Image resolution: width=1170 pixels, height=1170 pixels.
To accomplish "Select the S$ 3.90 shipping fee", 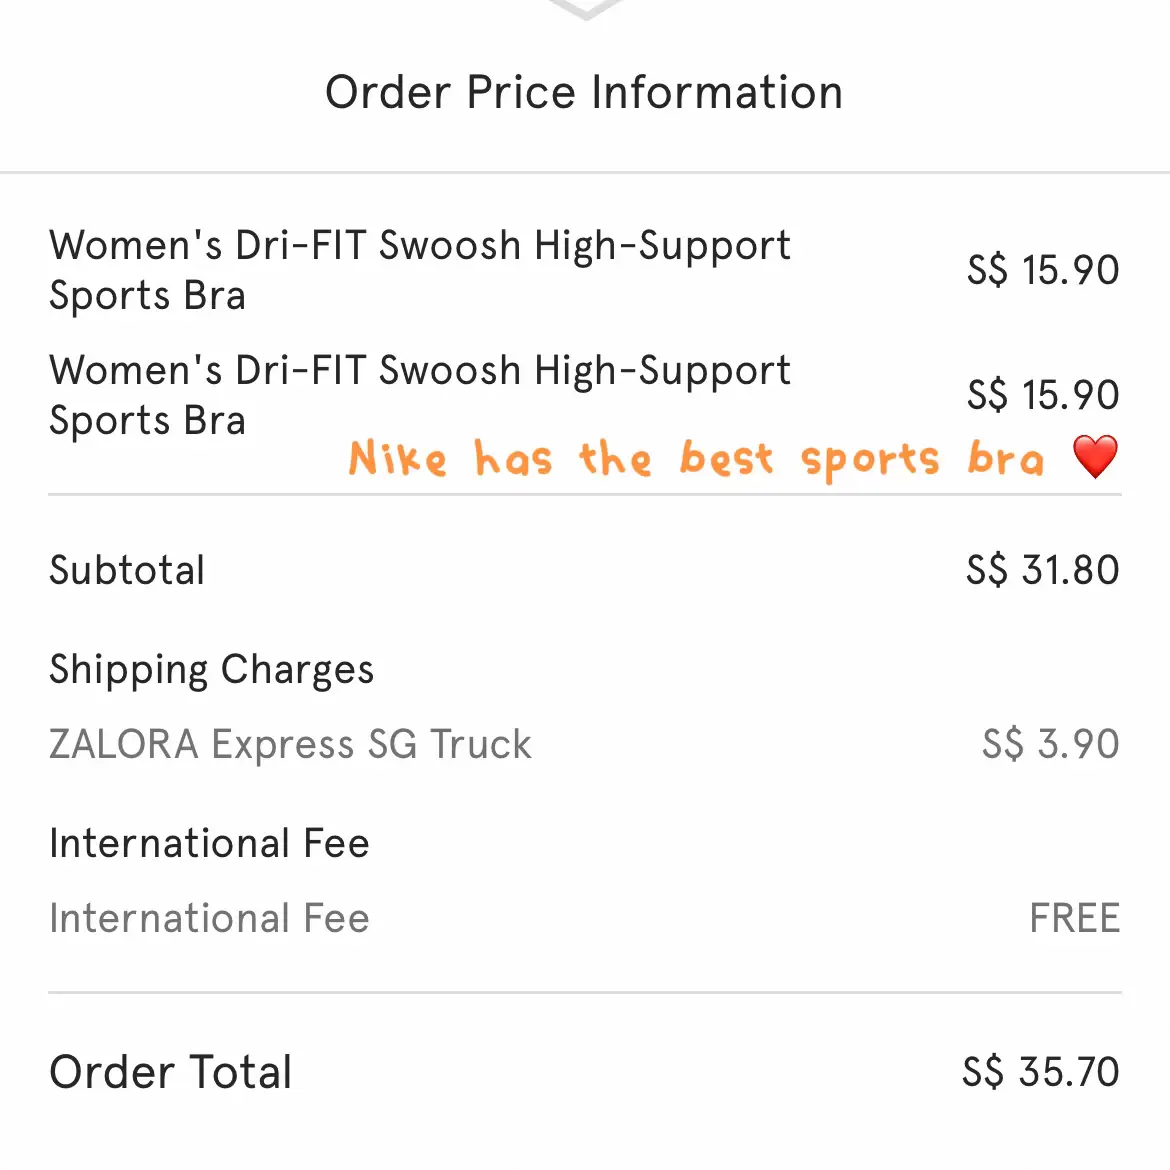I will coord(1050,744).
